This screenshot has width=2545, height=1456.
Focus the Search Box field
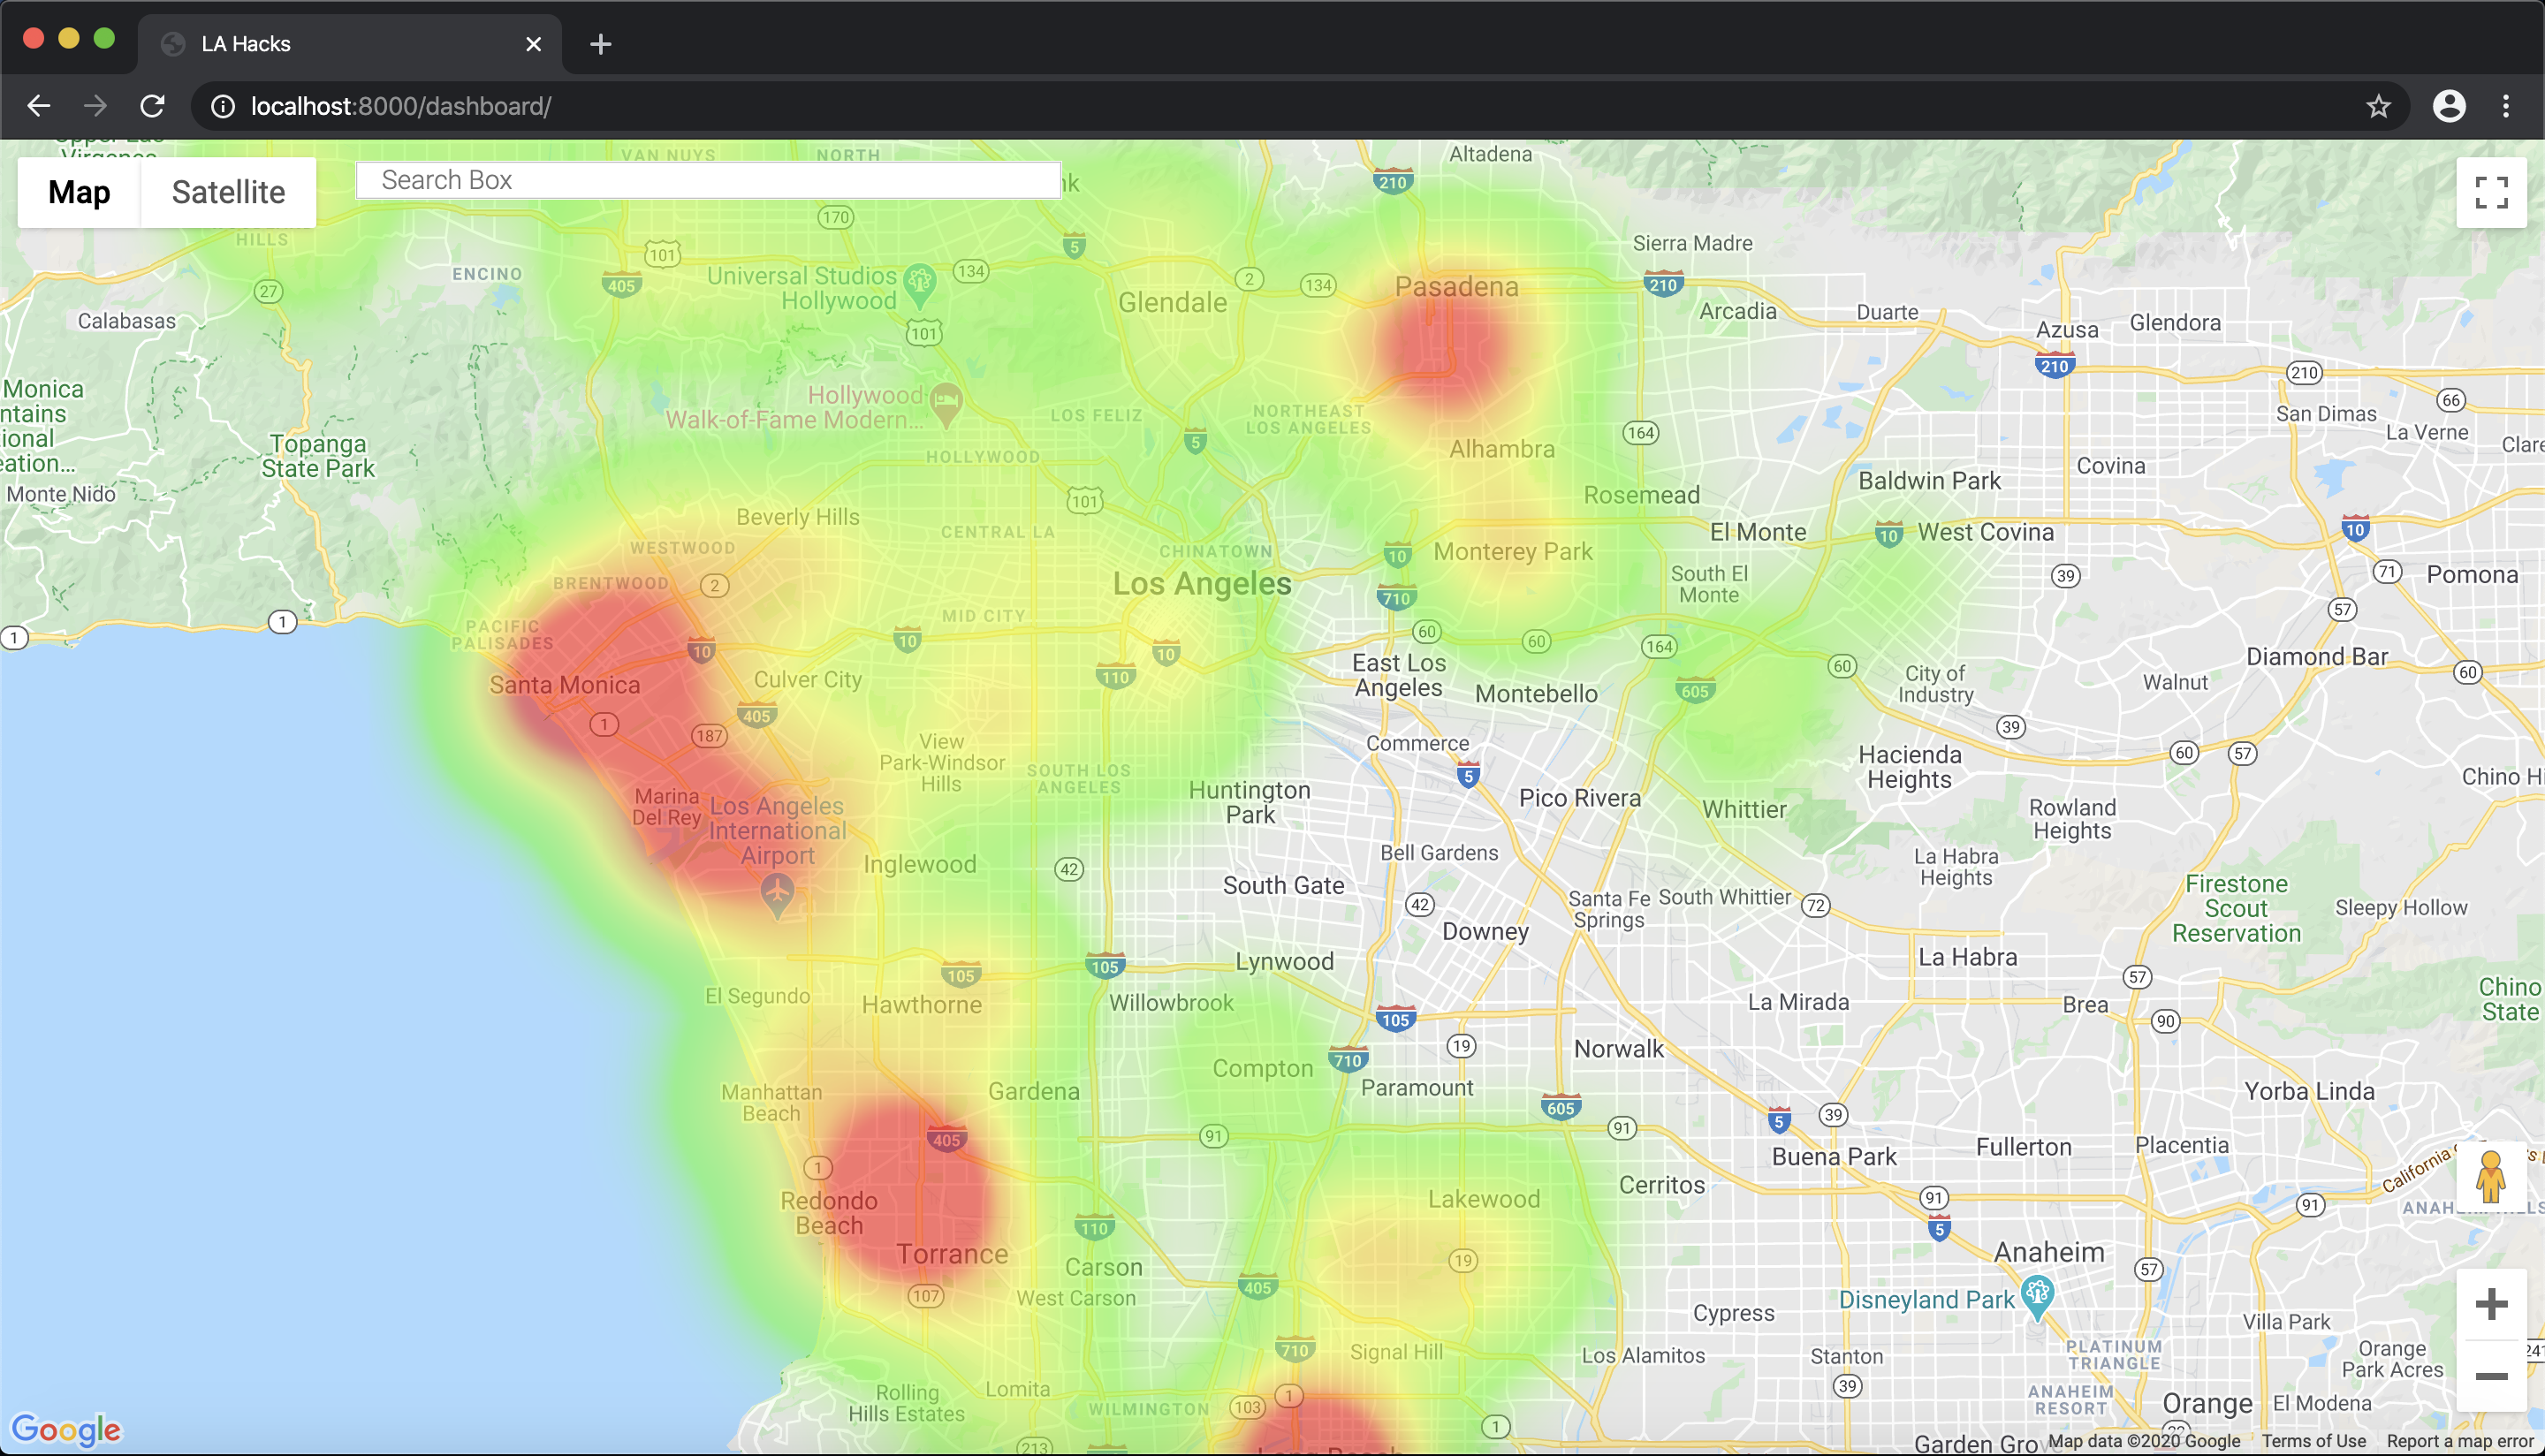pyautogui.click(x=708, y=180)
